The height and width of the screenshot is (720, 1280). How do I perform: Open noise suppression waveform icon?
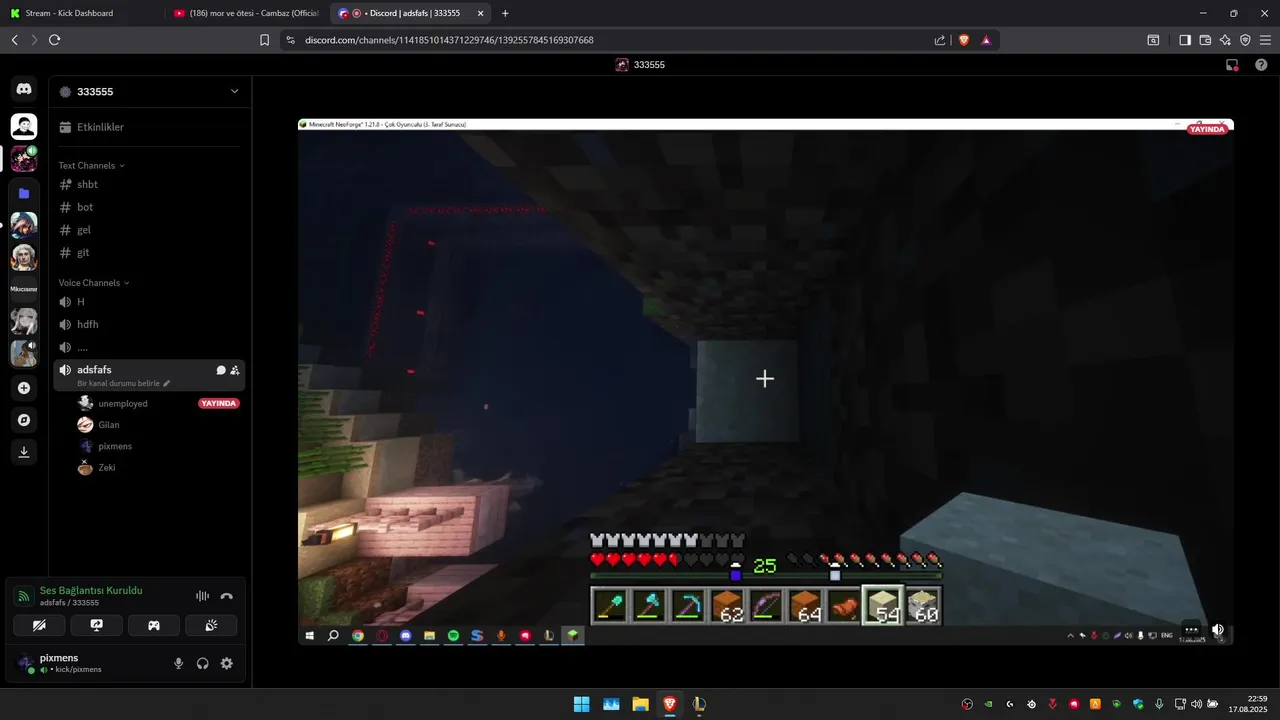pyautogui.click(x=202, y=596)
